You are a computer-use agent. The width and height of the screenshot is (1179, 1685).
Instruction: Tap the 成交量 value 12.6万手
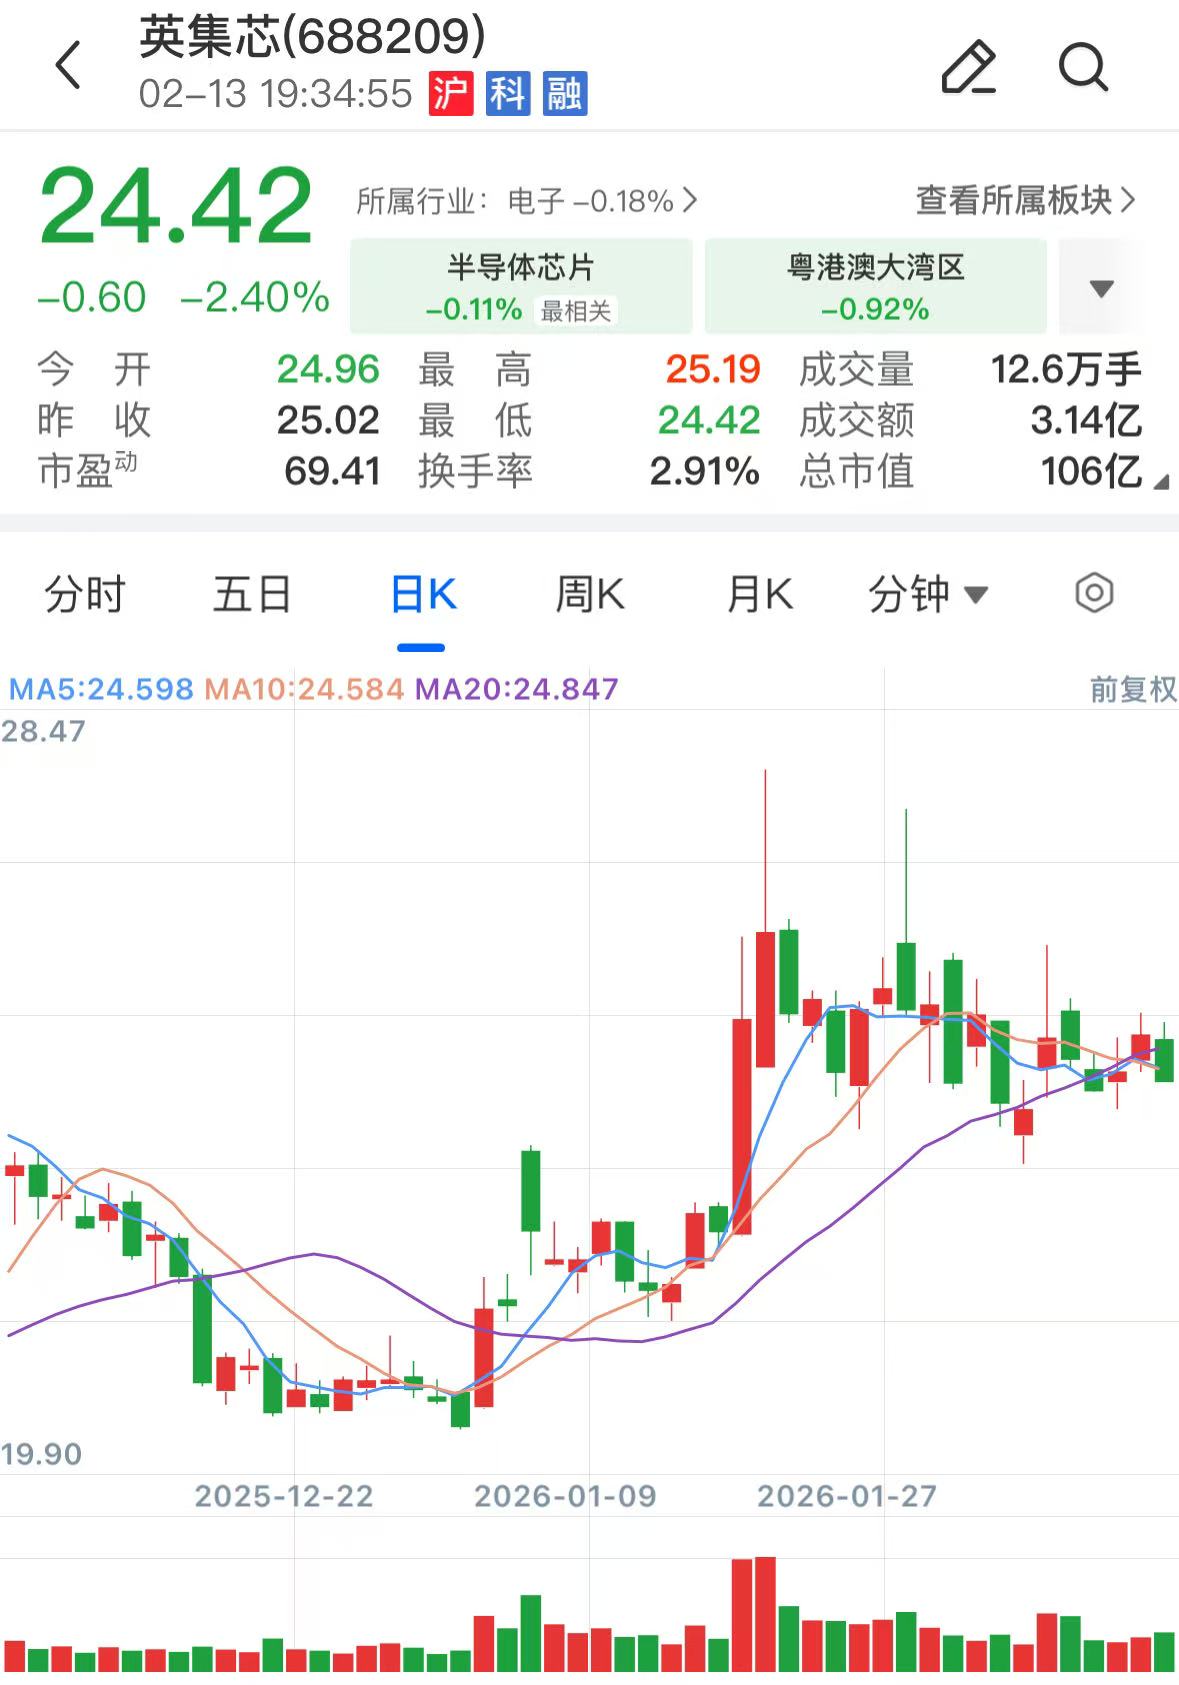point(1066,369)
